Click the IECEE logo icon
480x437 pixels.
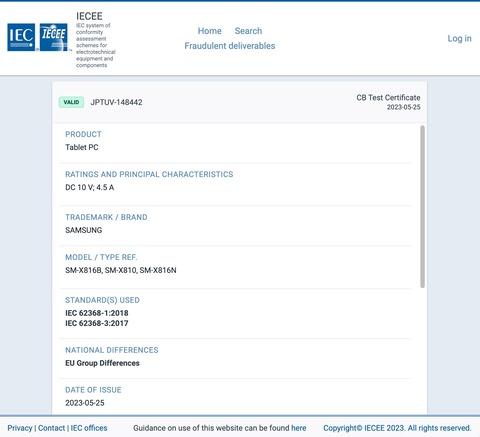pos(53,37)
